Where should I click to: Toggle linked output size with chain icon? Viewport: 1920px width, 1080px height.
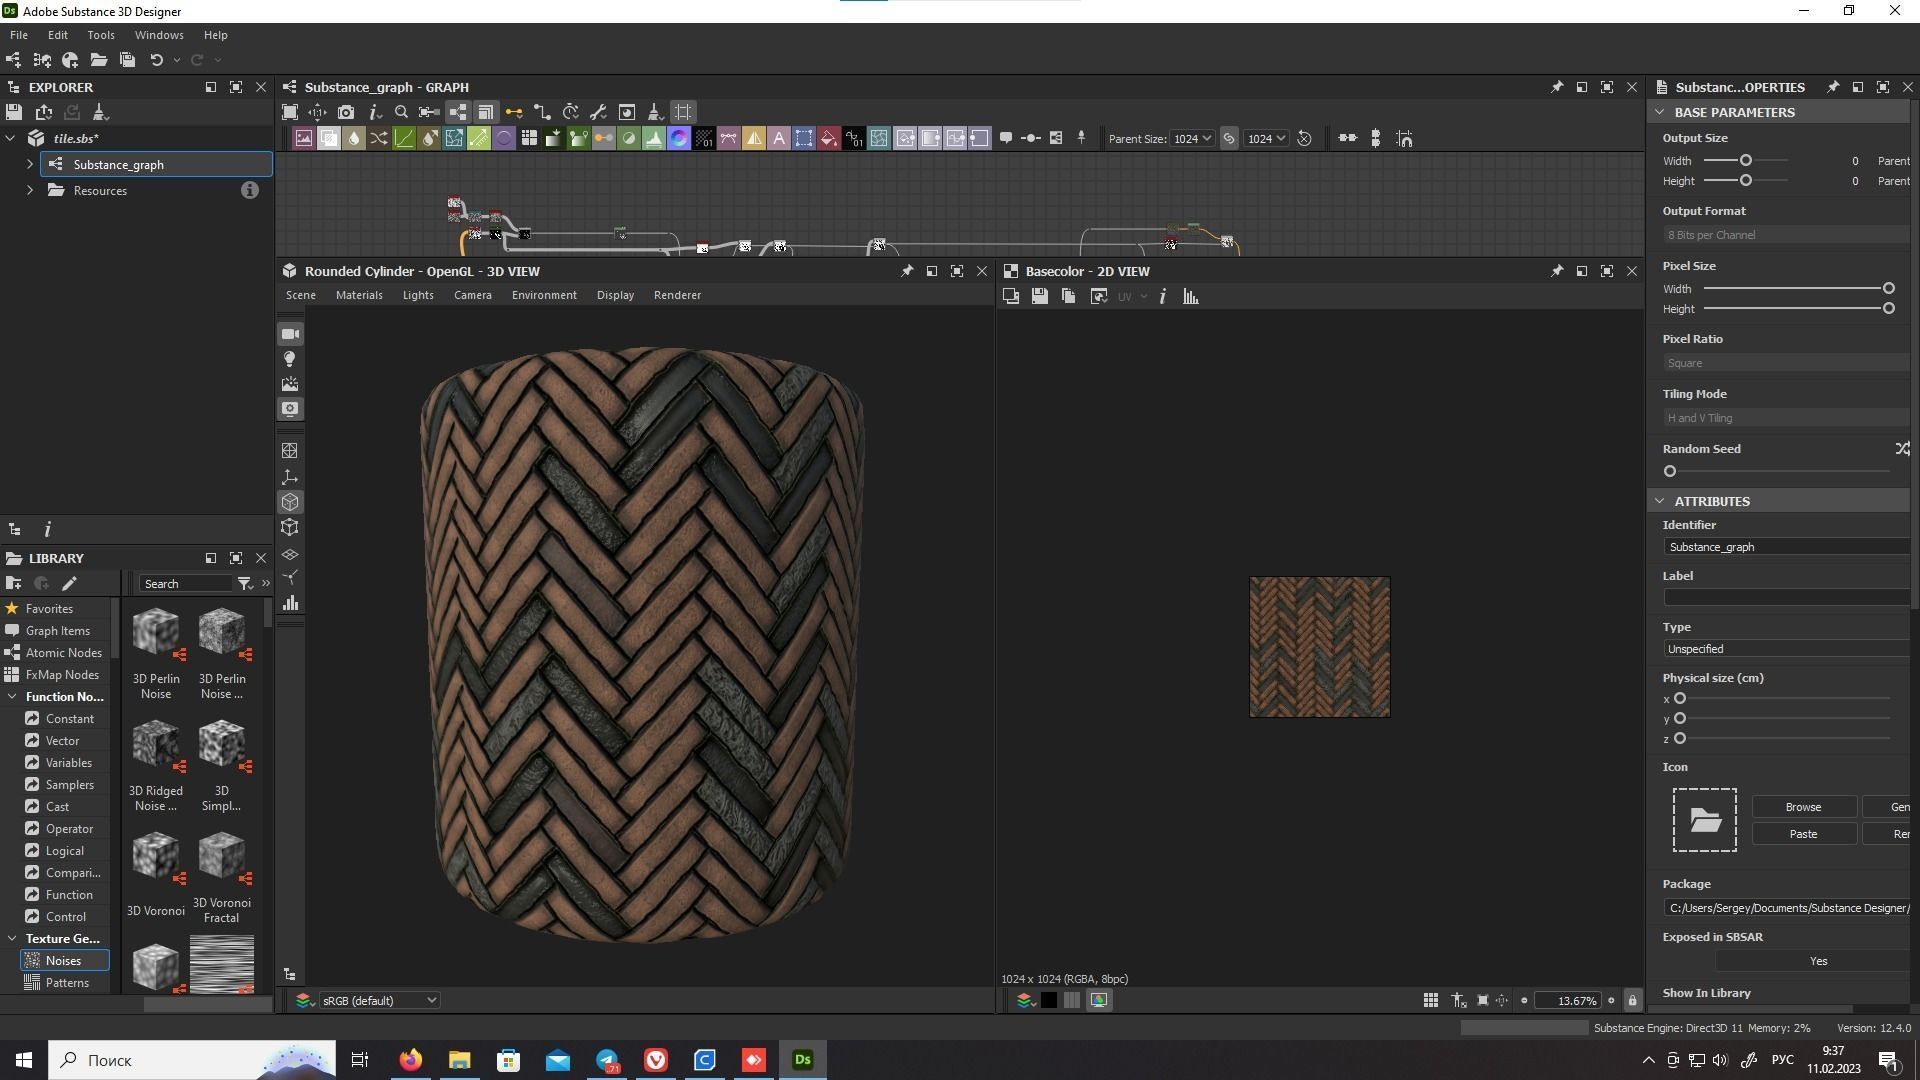tap(1229, 138)
